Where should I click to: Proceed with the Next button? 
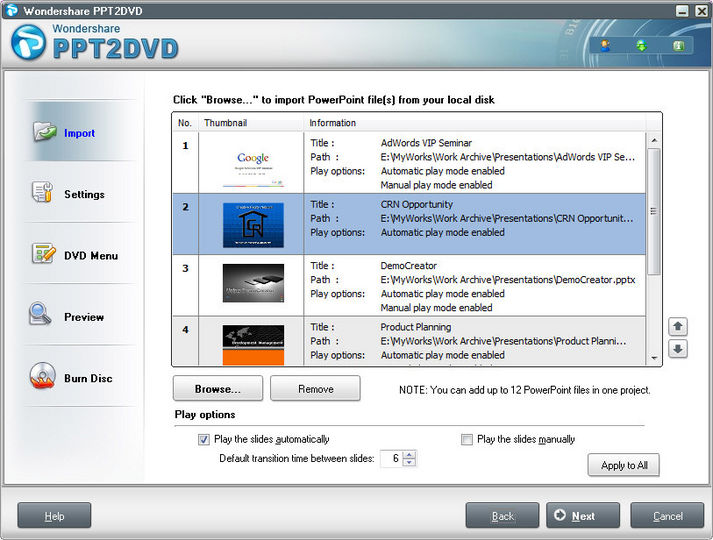click(x=583, y=516)
